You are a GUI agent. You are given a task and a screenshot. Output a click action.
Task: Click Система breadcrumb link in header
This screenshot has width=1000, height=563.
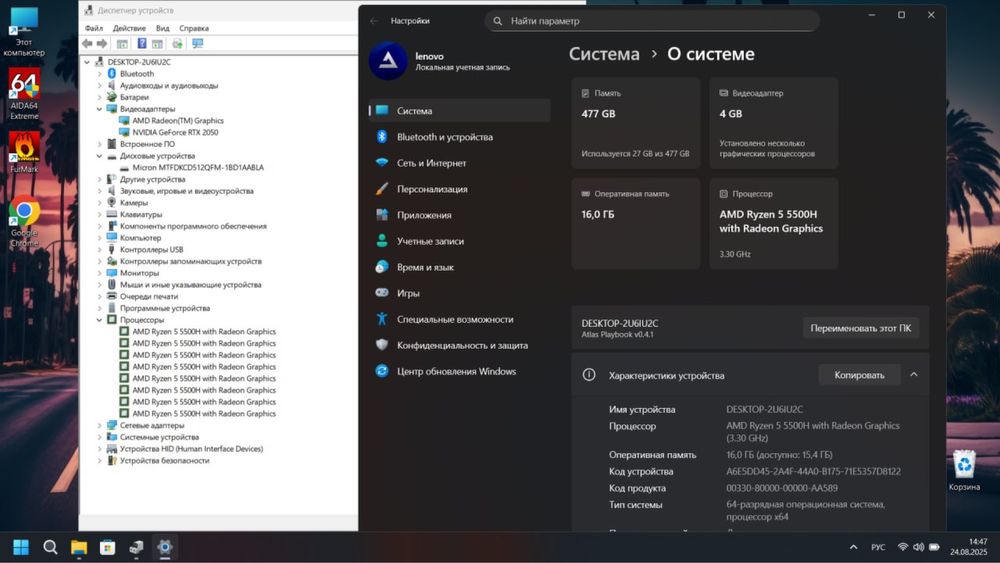[x=604, y=54]
